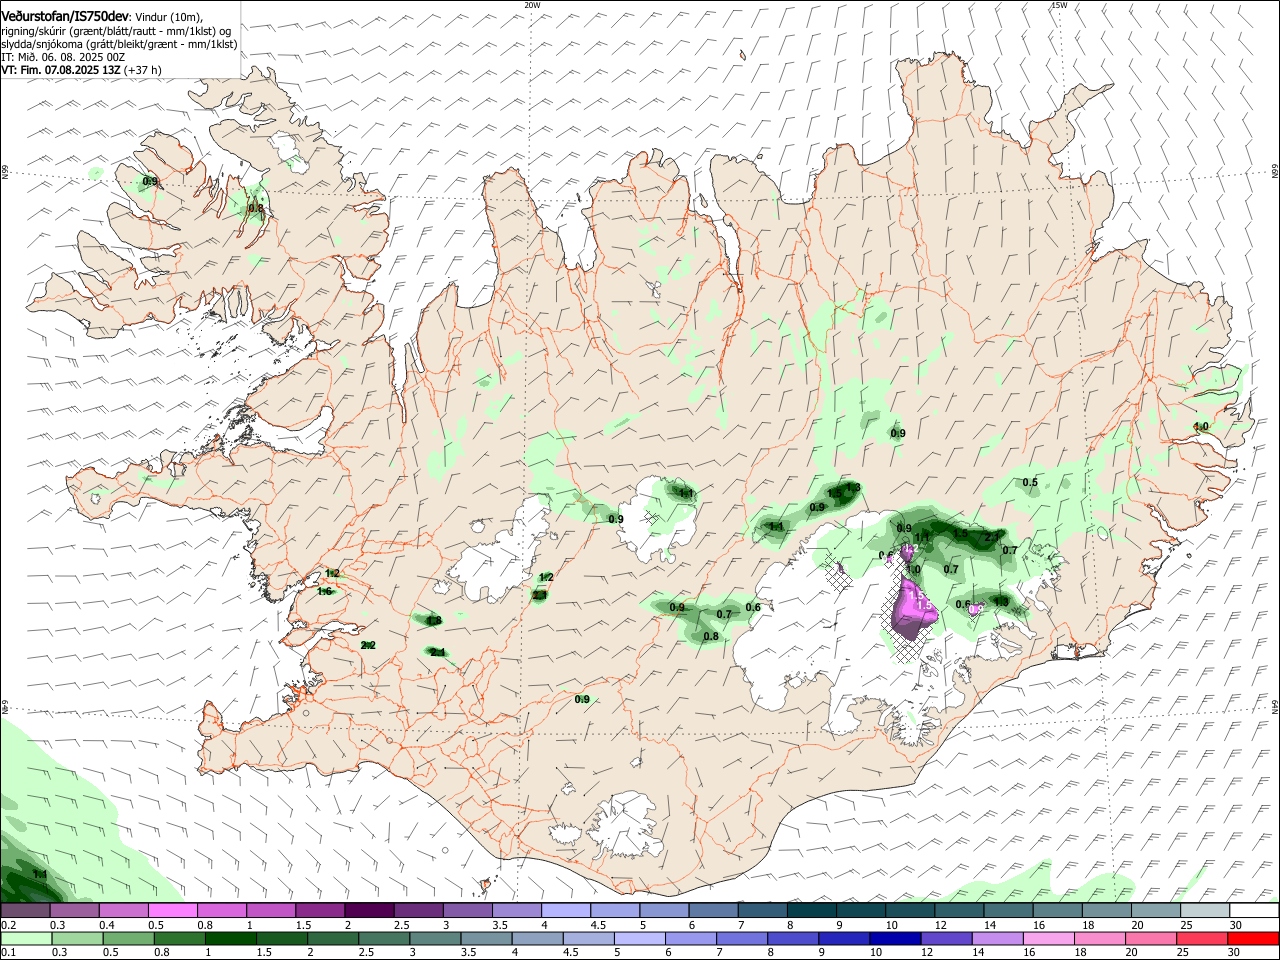The height and width of the screenshot is (960, 1280).
Task: Choose the dark teal 8 swatch in the snow scale
Action: click(810, 911)
